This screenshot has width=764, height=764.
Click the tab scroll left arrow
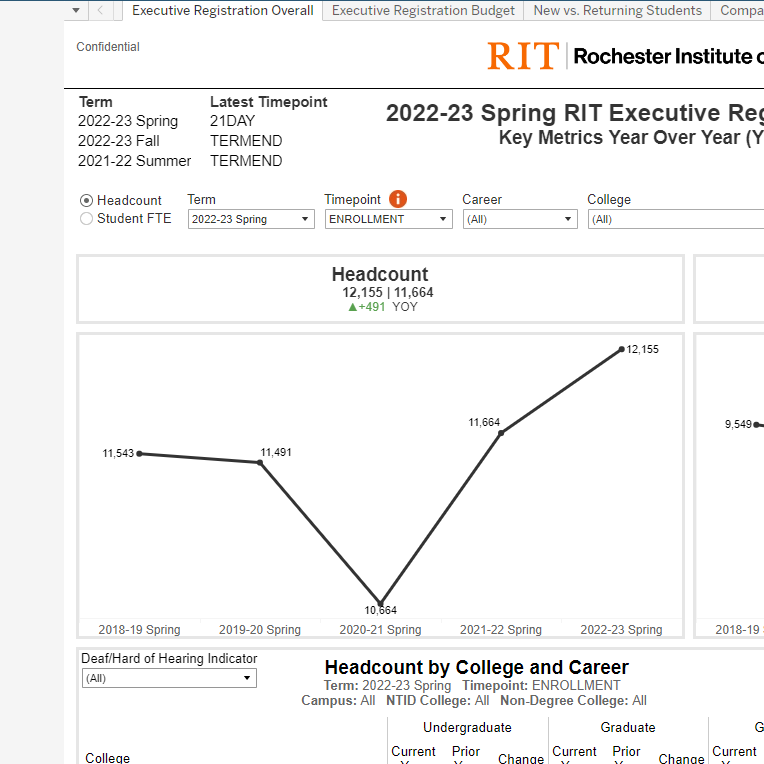pyautogui.click(x=101, y=11)
